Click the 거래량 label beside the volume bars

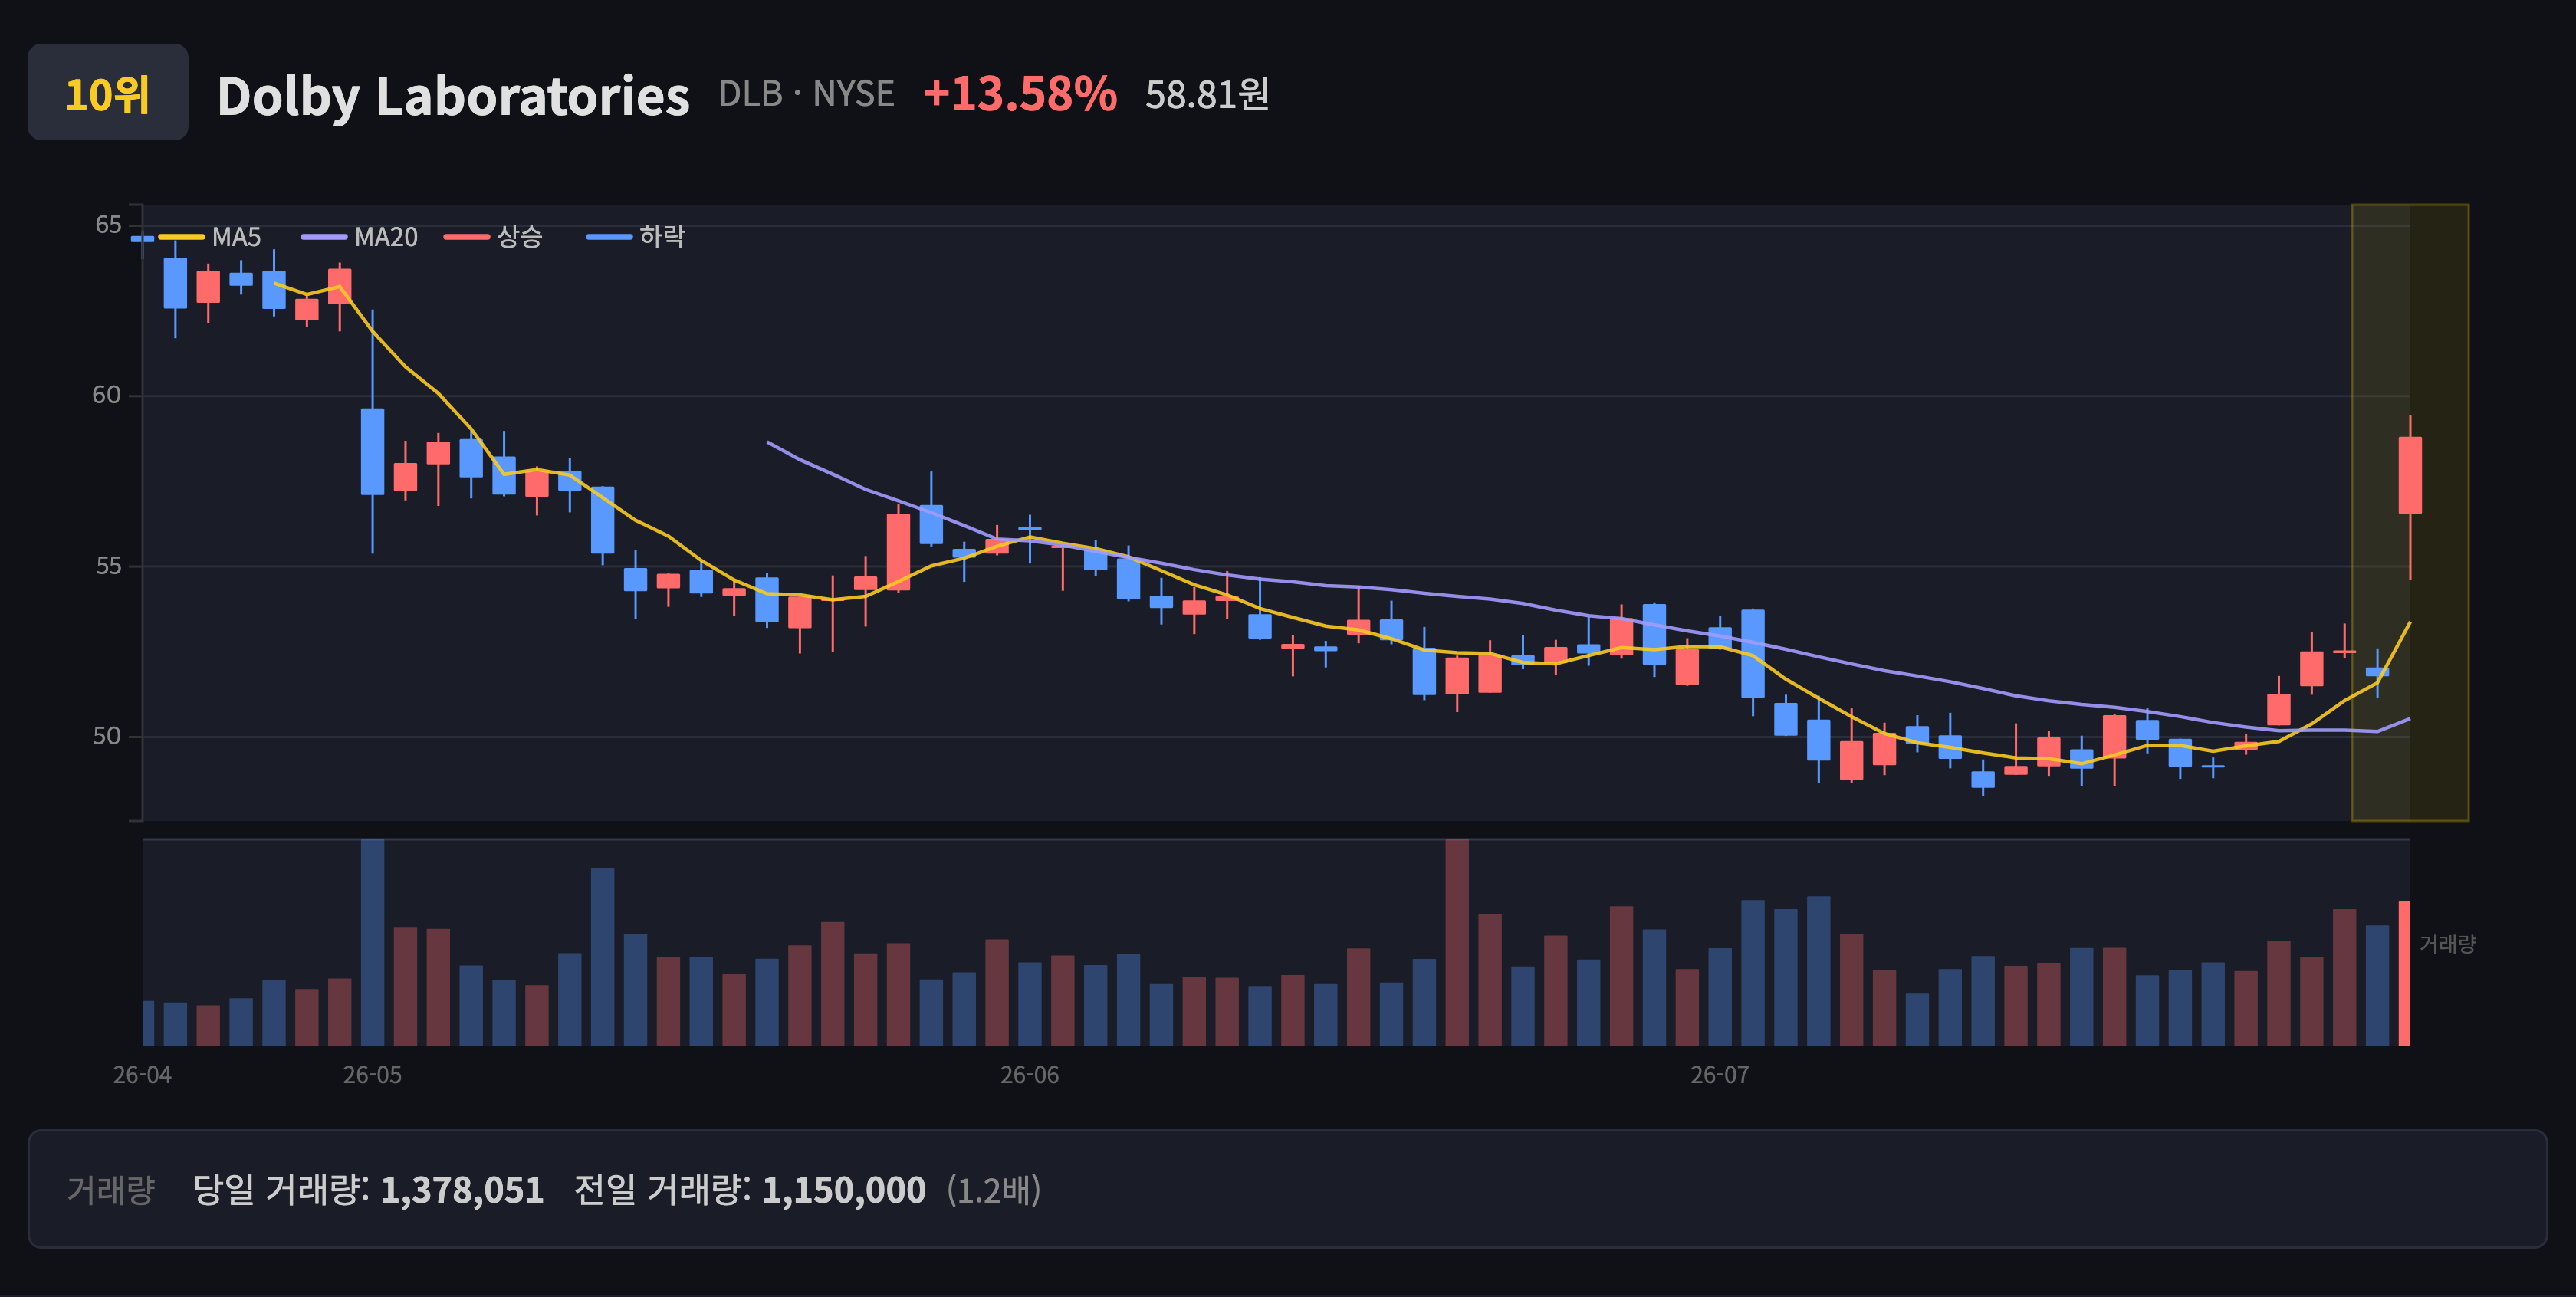tap(2447, 944)
